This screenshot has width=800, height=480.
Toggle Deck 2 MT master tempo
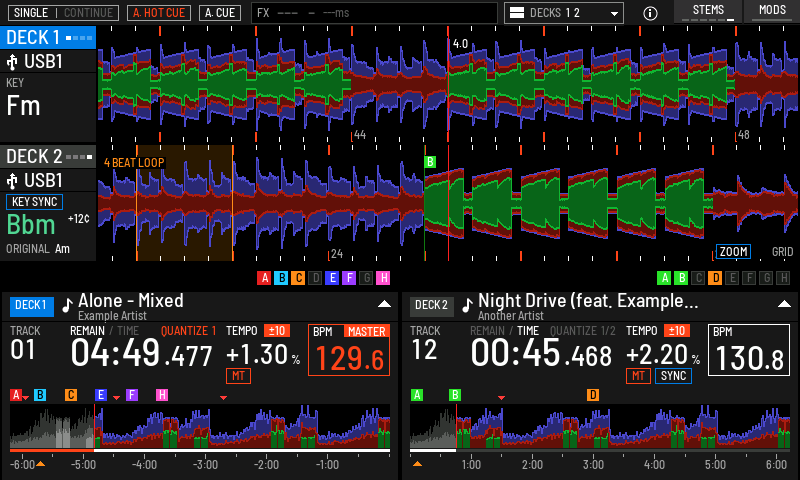click(638, 376)
